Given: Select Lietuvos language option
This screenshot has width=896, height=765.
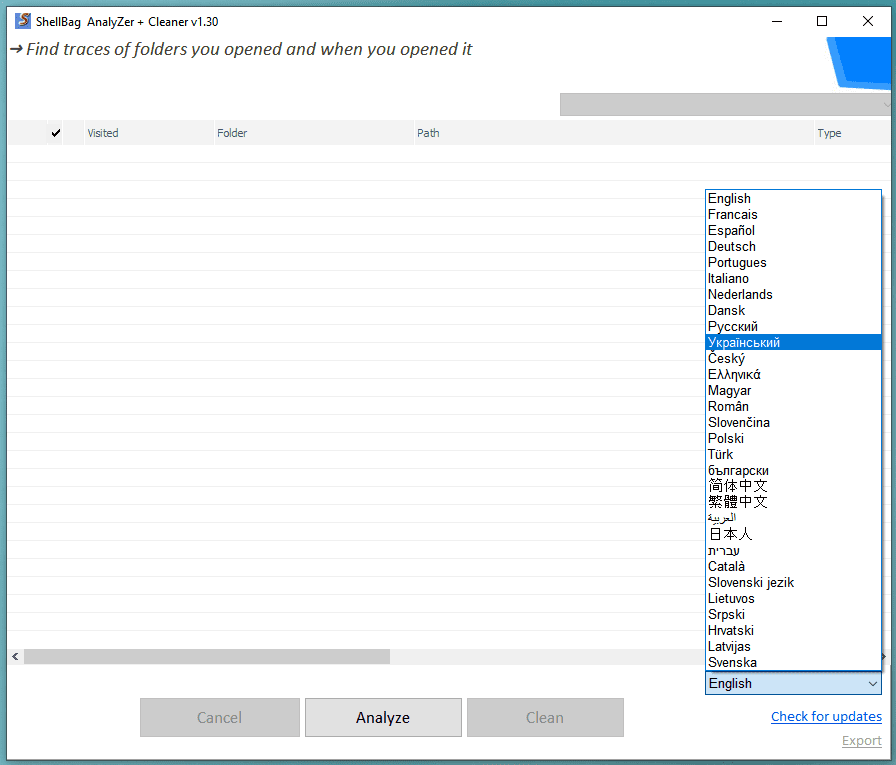Looking at the screenshot, I should [793, 598].
